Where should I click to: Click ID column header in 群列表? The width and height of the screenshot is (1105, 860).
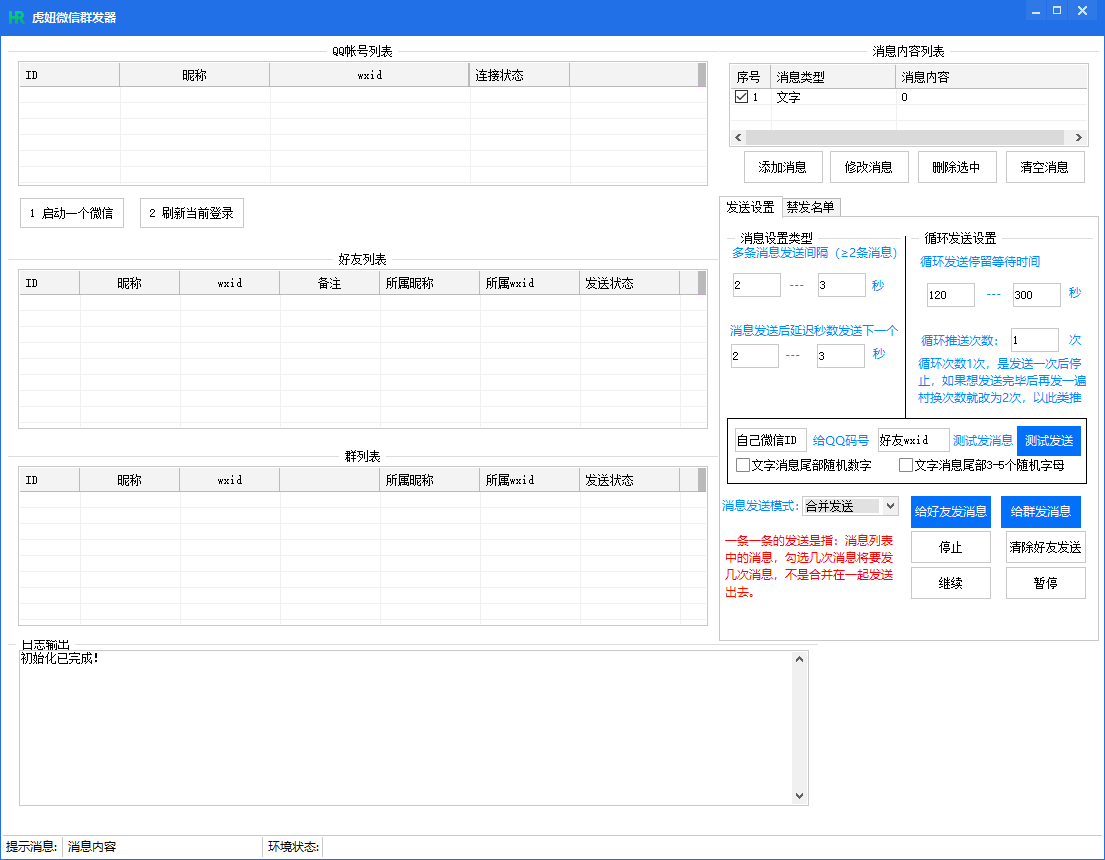49,480
